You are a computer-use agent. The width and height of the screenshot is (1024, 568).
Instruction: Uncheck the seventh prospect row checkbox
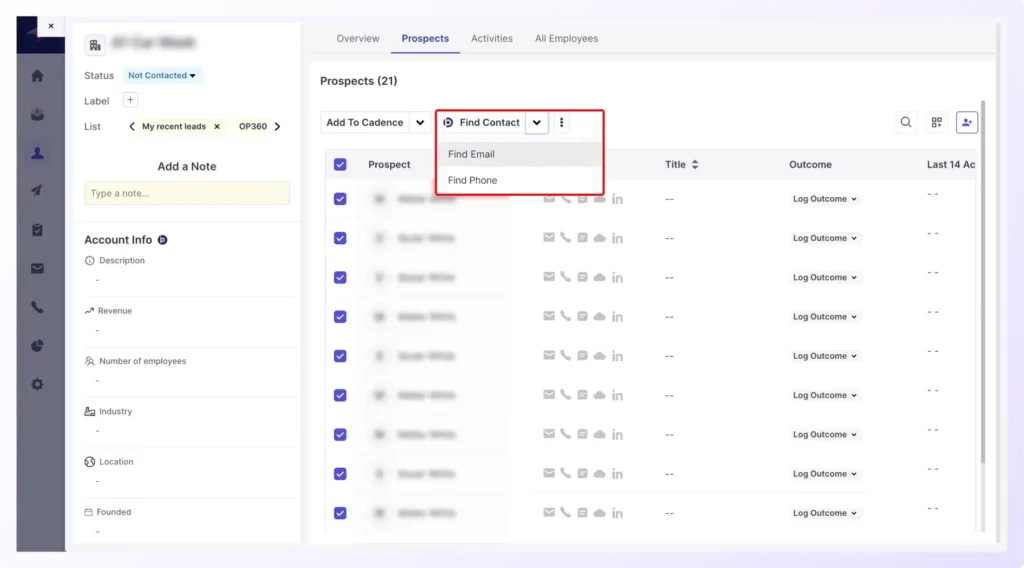click(340, 434)
